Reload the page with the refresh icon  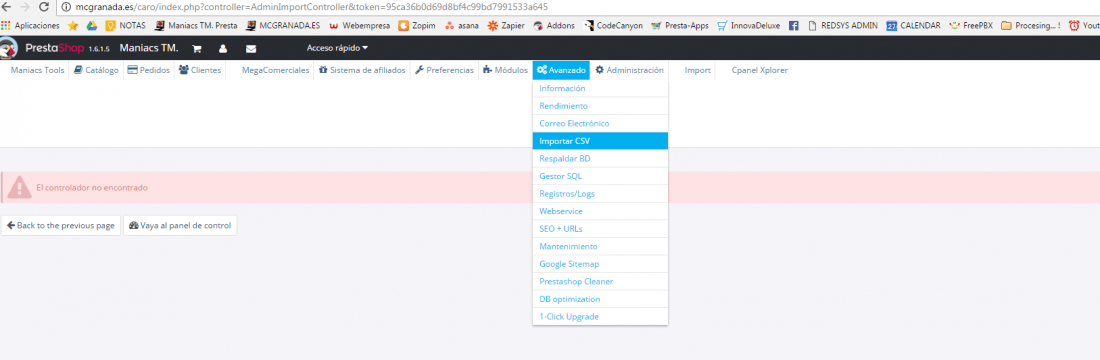pos(44,7)
